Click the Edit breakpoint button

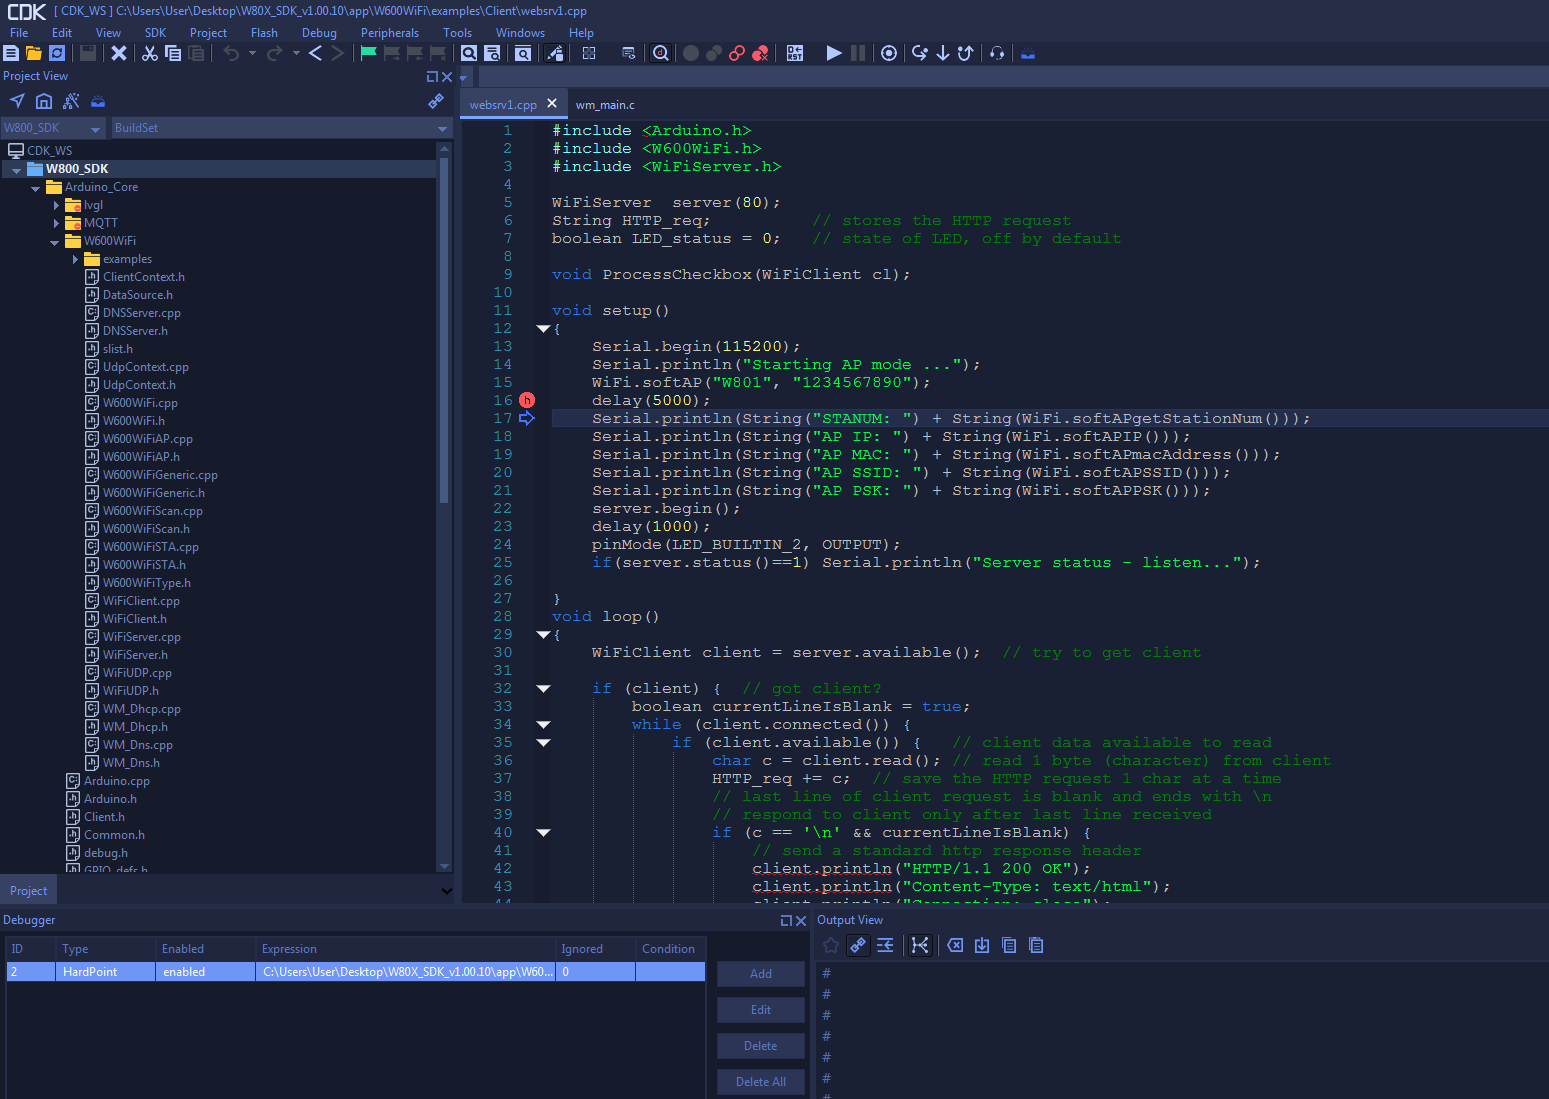coord(761,1010)
